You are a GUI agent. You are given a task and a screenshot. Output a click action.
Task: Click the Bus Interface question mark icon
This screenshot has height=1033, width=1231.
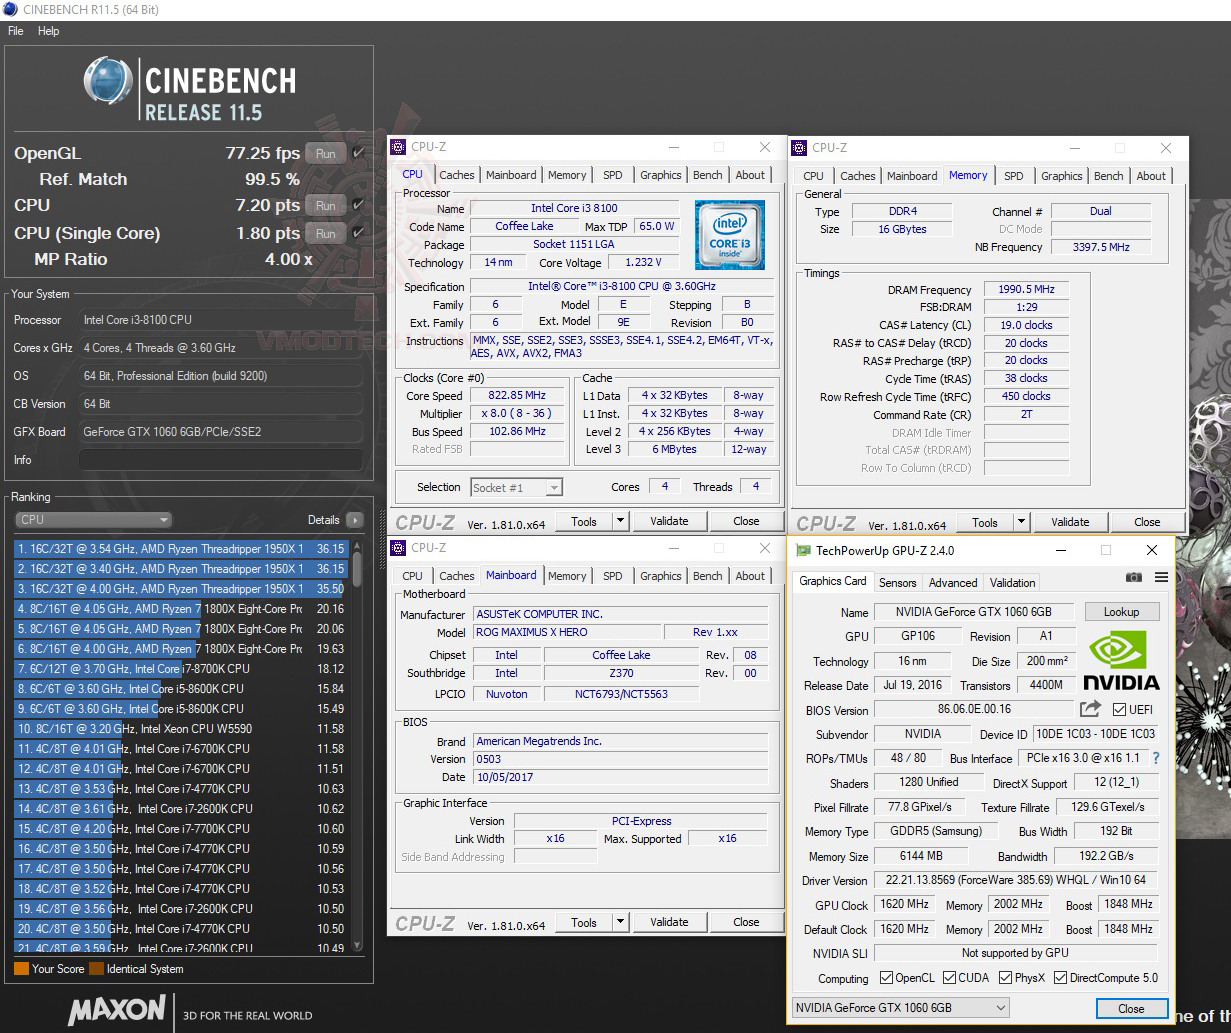click(x=1157, y=758)
